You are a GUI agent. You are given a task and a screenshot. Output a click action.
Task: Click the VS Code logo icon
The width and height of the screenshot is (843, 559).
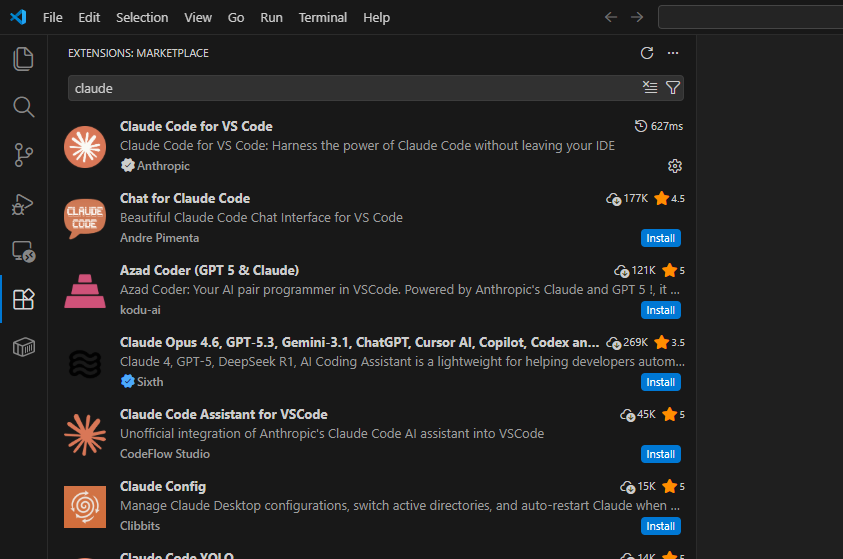tap(18, 17)
